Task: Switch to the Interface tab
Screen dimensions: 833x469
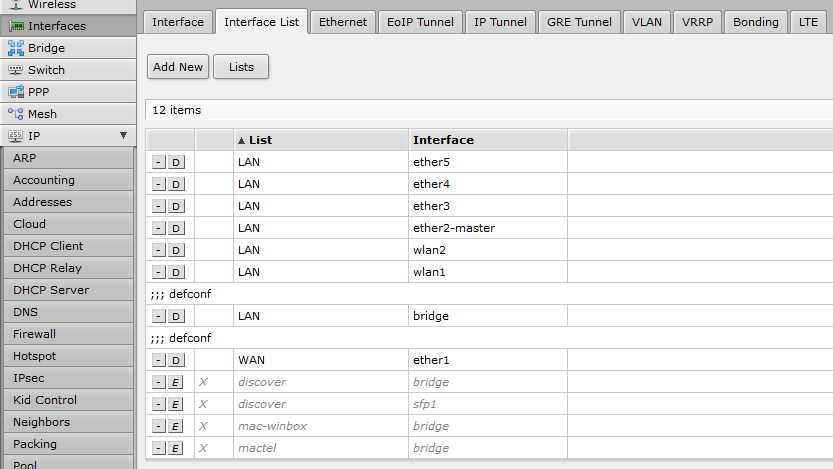Action: click(178, 22)
